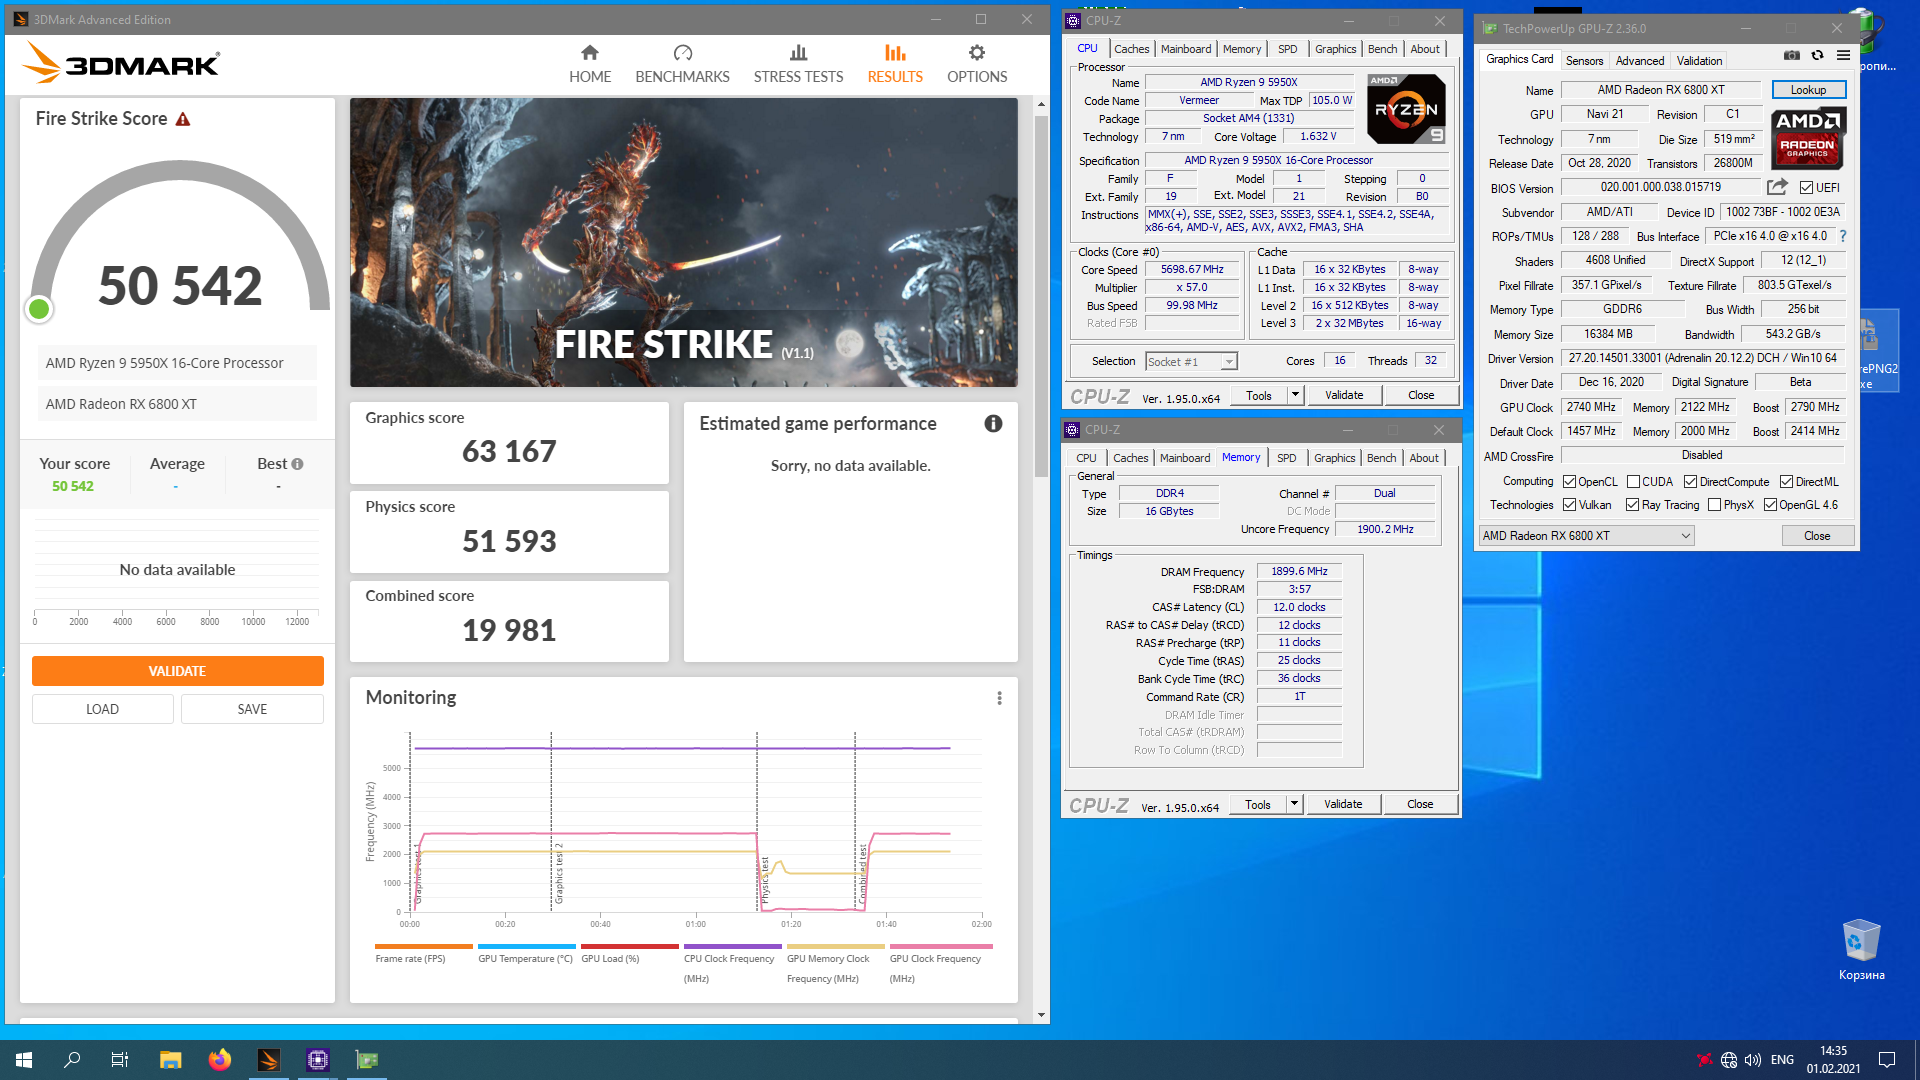Open the Bench tab in upper CPU-Z window
Screen dimensions: 1920x1080
[1383, 49]
